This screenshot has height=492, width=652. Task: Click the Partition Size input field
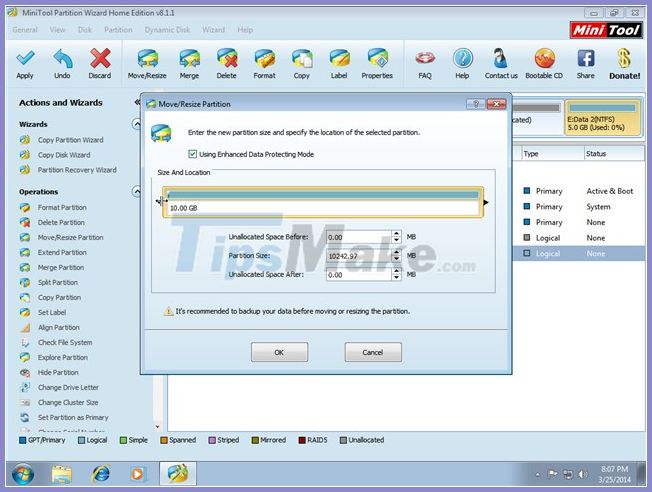pyautogui.click(x=359, y=256)
